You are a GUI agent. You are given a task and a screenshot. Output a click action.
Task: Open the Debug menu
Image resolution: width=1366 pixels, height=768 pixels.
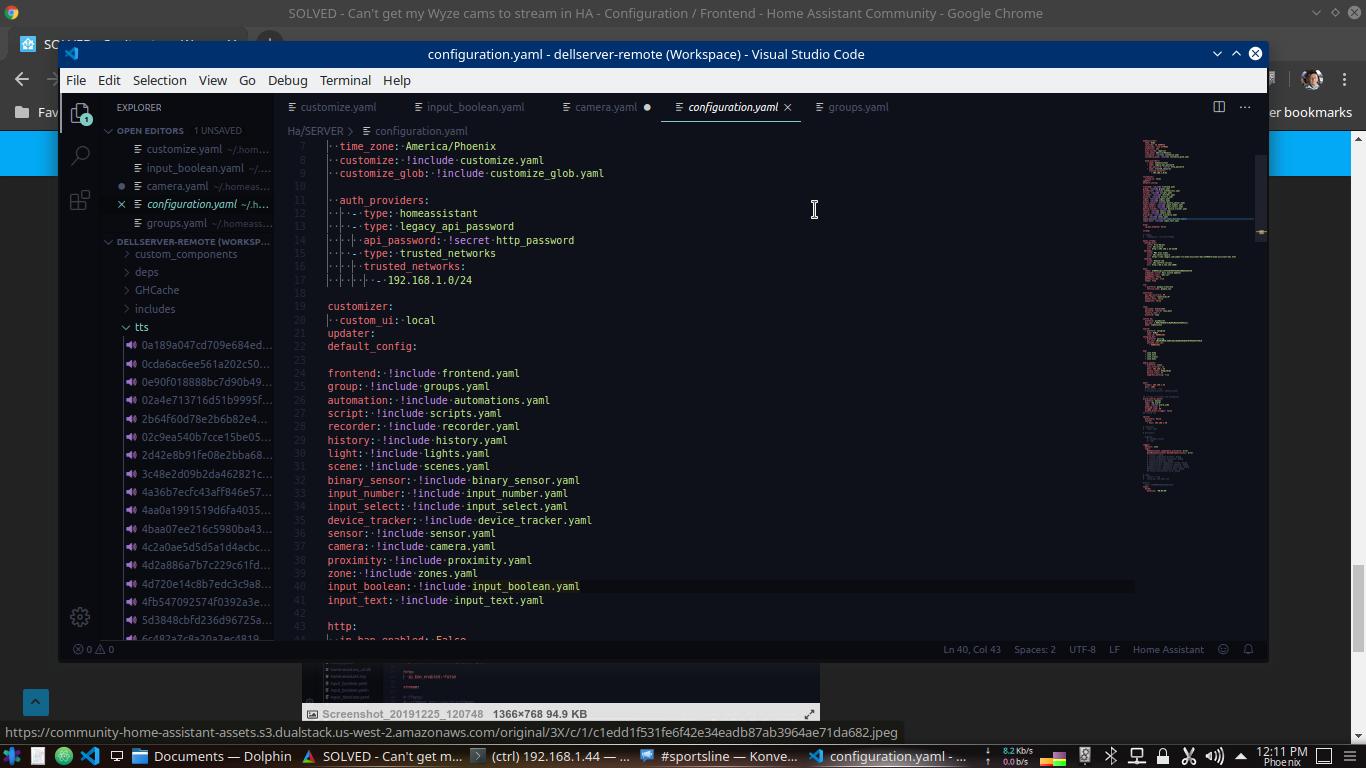pyautogui.click(x=287, y=80)
